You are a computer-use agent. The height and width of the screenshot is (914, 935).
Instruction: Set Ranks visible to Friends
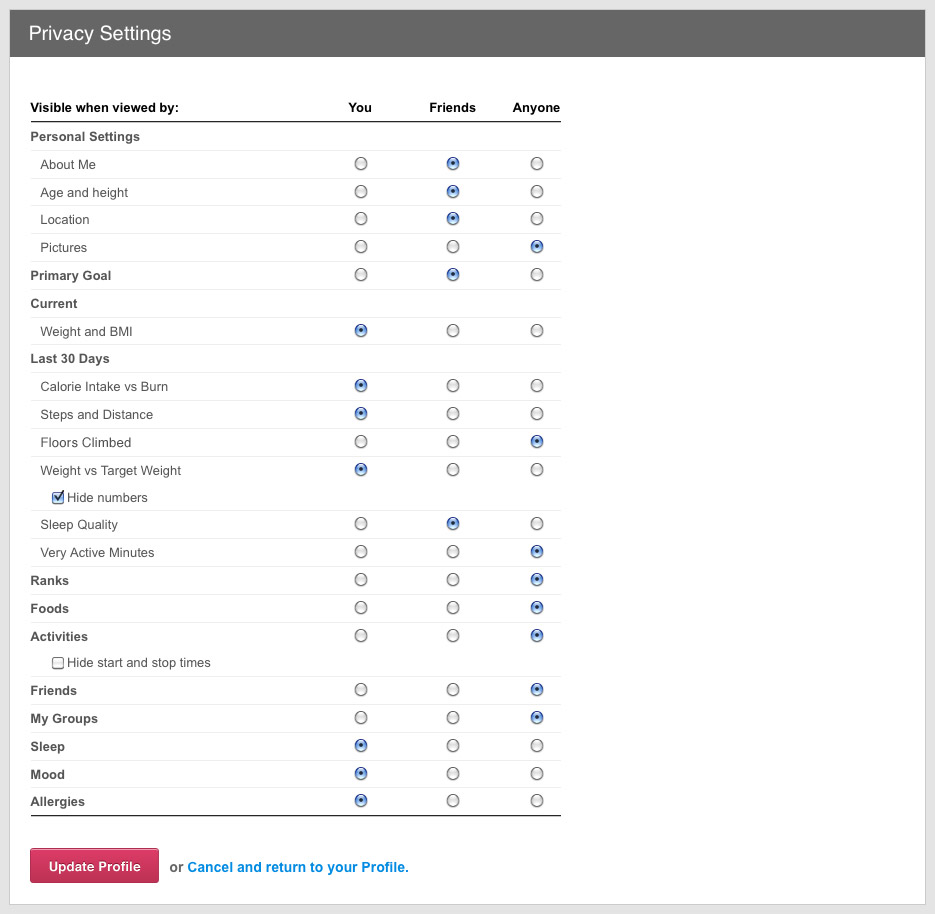[x=453, y=580]
